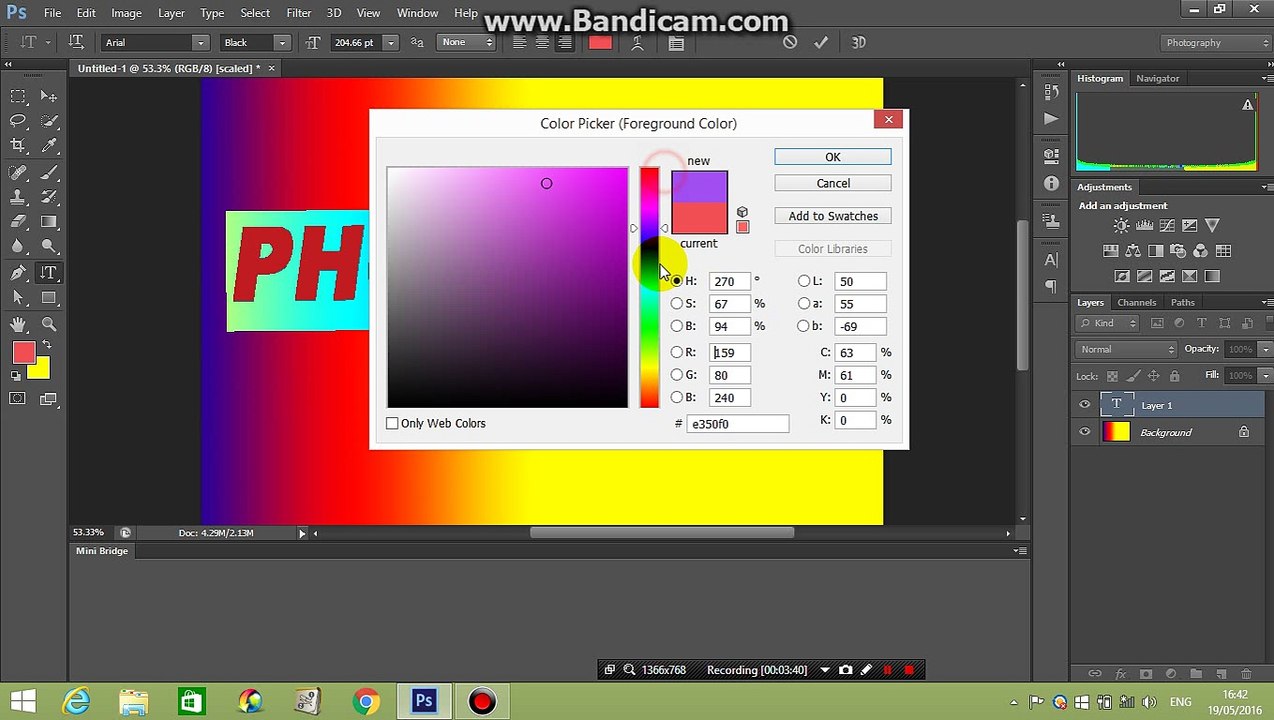Select the Hand tool

click(x=18, y=324)
